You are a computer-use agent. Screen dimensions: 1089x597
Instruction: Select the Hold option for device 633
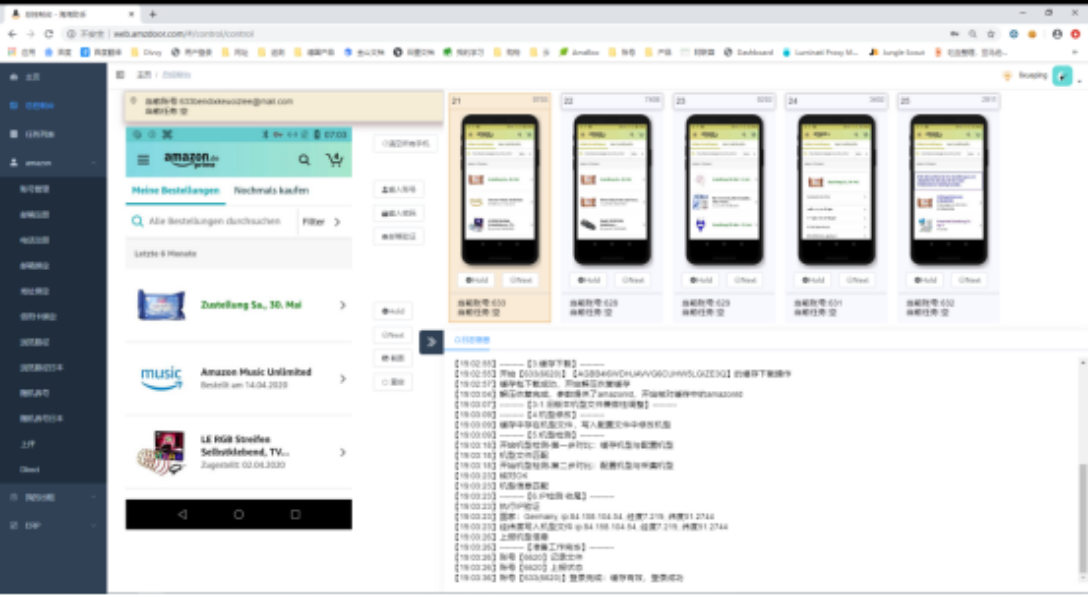pos(477,280)
